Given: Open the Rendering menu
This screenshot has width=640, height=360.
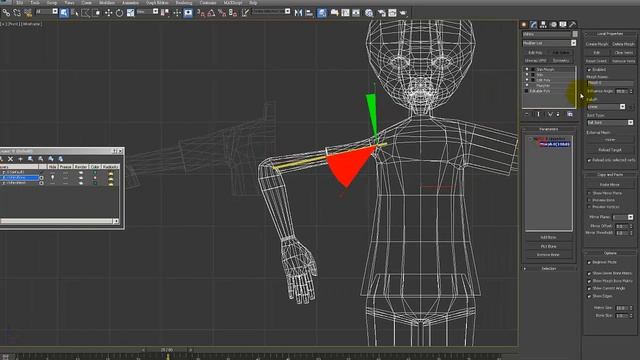Looking at the screenshot, I should click(x=184, y=2).
